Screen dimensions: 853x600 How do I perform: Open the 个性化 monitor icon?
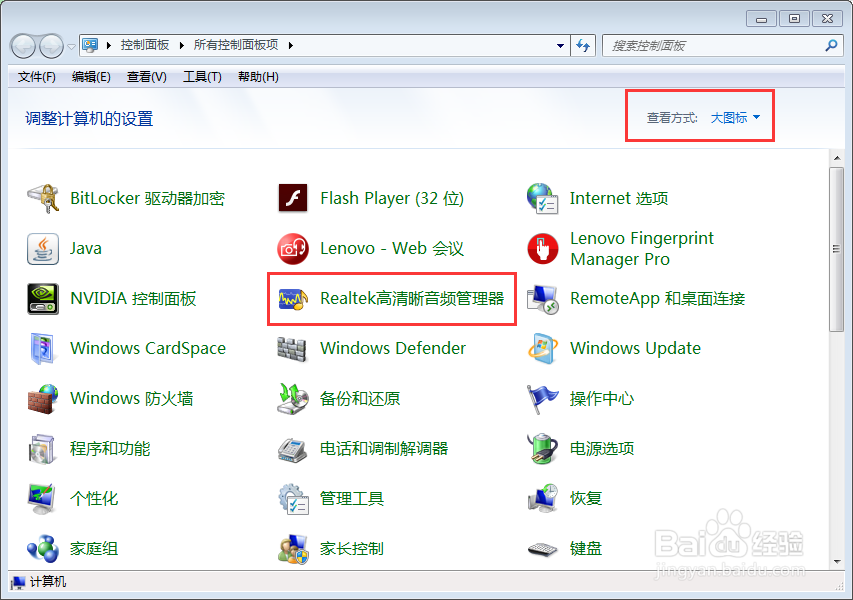pyautogui.click(x=43, y=499)
